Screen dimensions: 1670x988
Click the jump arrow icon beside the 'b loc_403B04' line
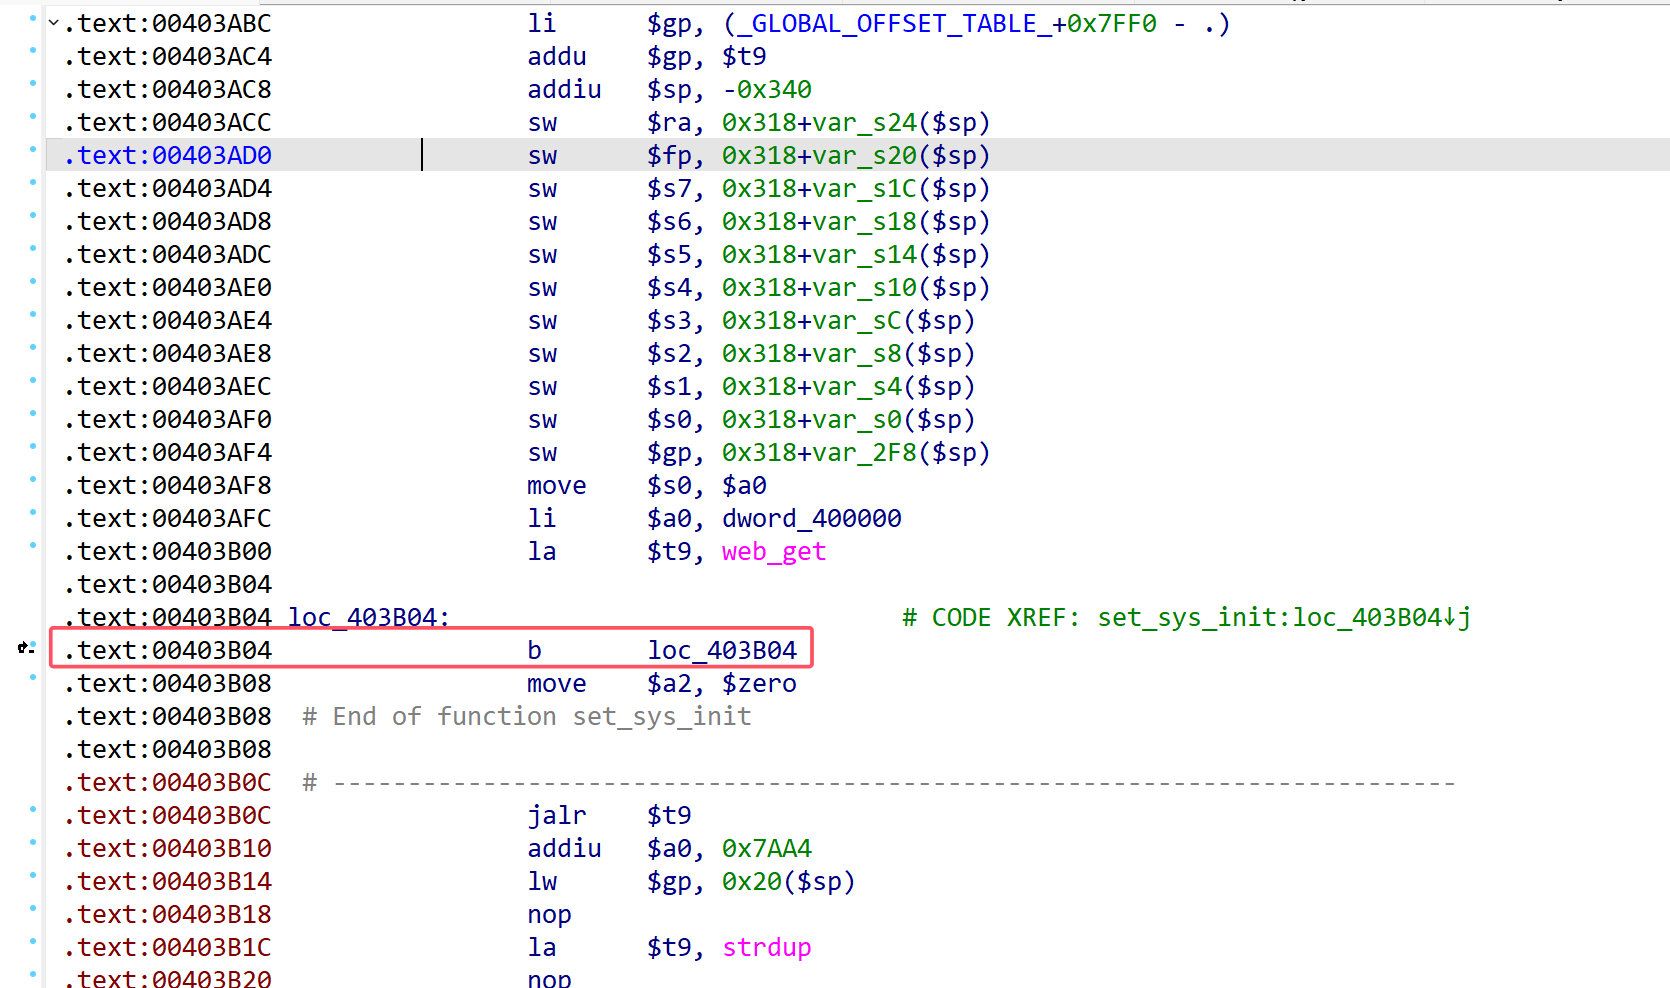(x=26, y=649)
